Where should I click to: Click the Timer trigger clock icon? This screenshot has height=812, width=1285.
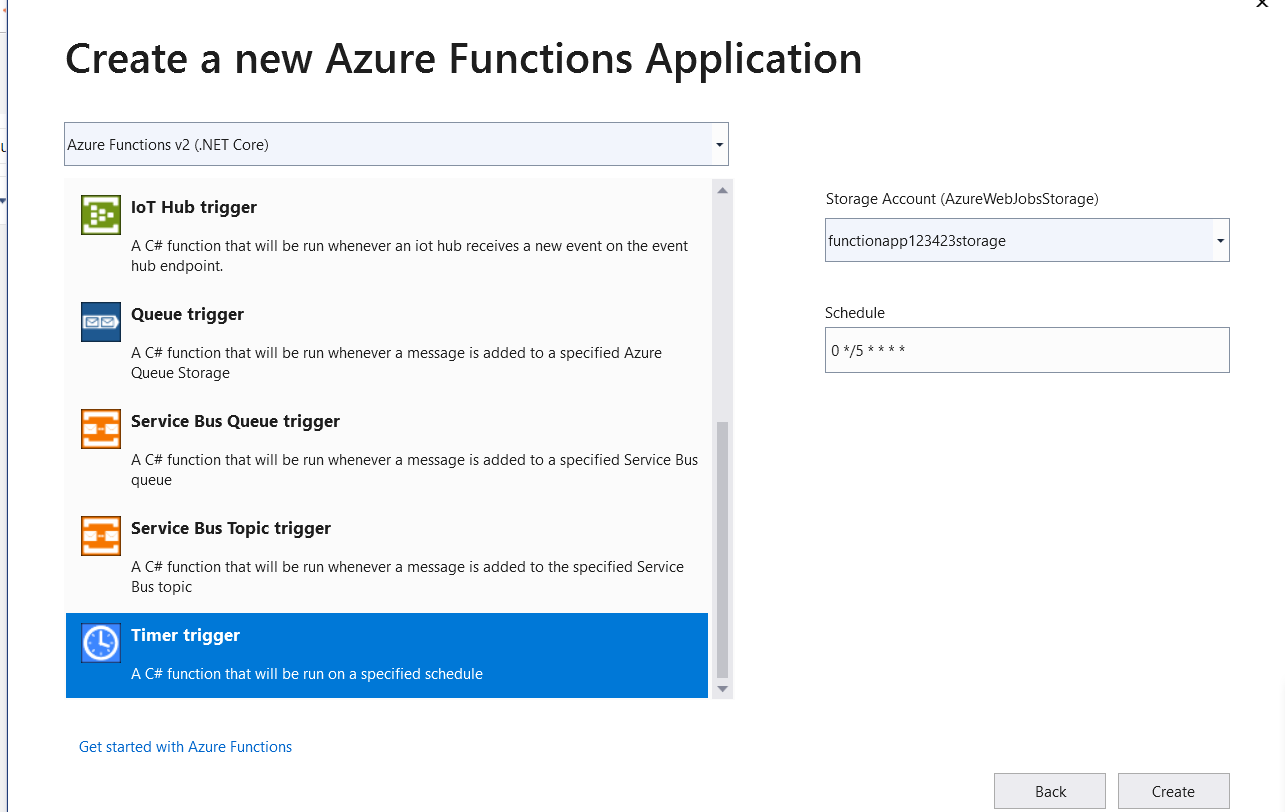(100, 643)
